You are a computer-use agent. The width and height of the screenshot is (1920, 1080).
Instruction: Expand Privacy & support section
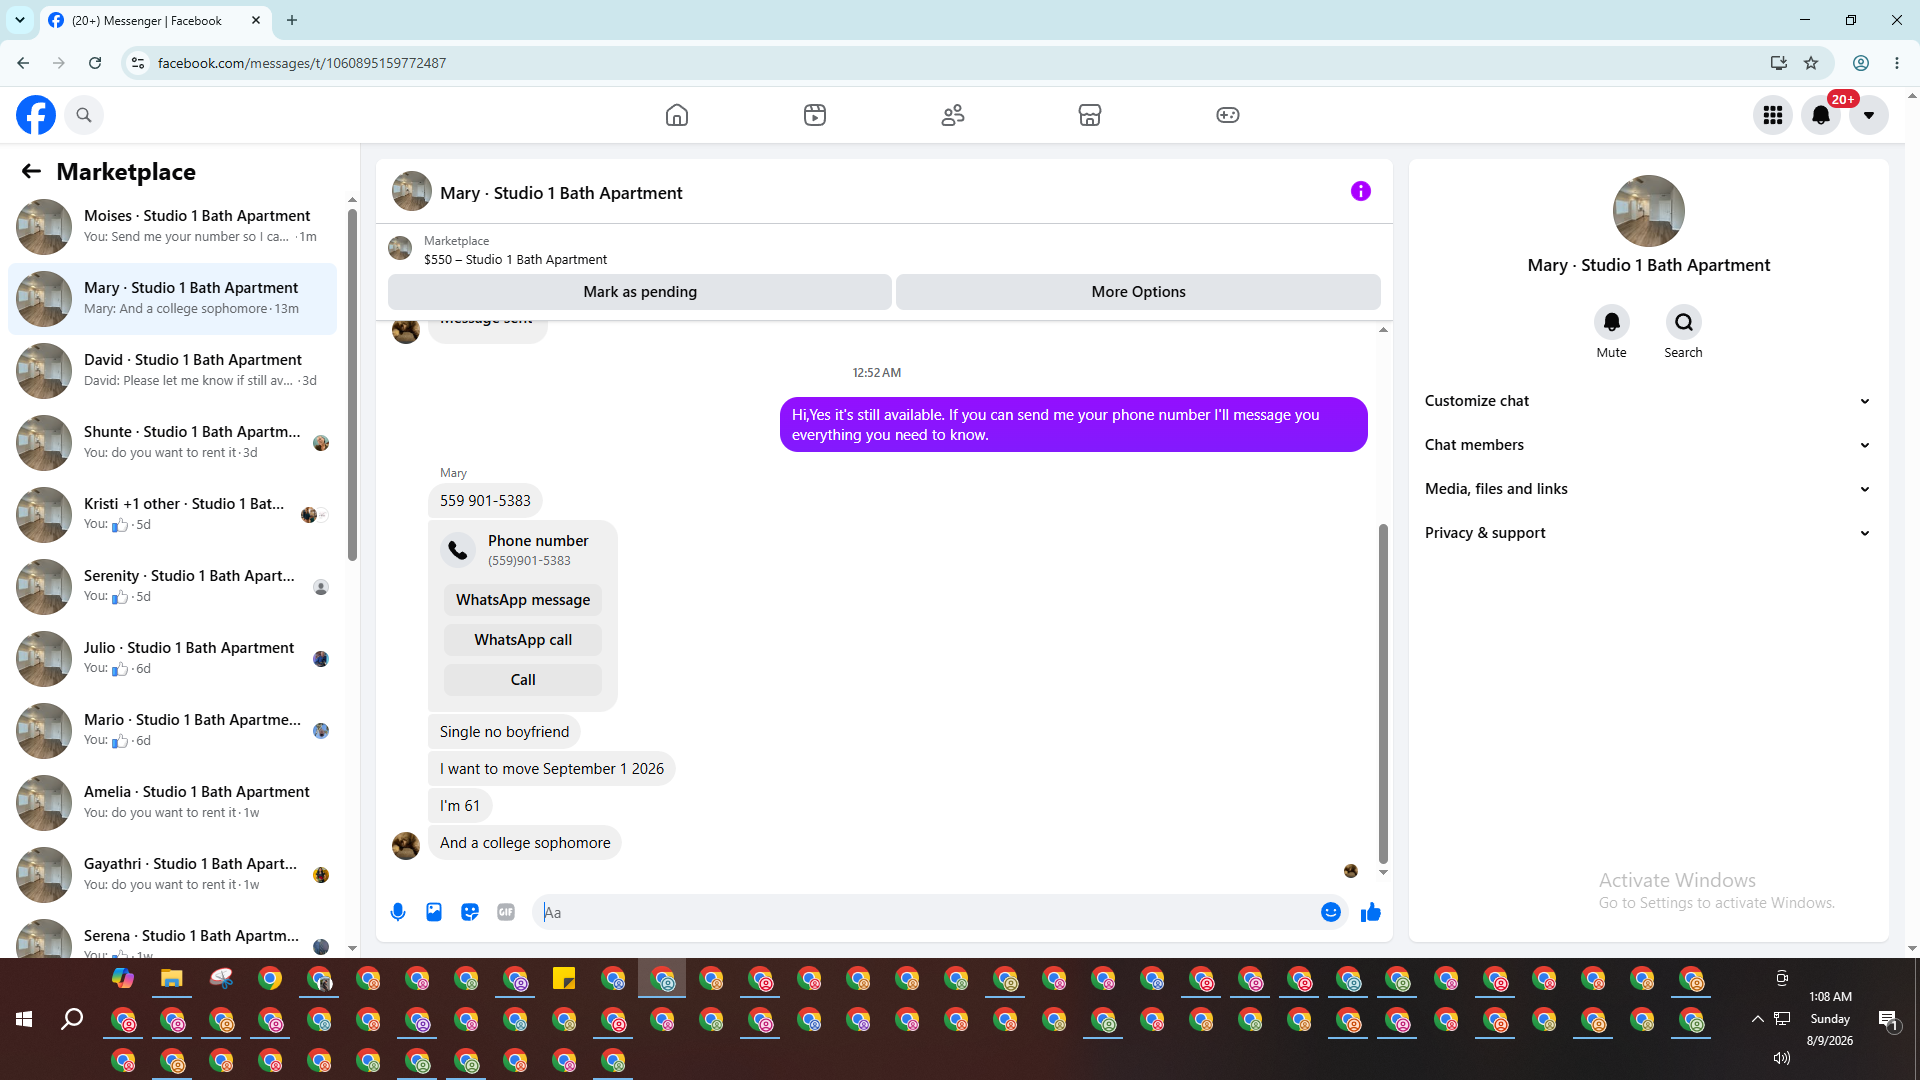point(1648,533)
